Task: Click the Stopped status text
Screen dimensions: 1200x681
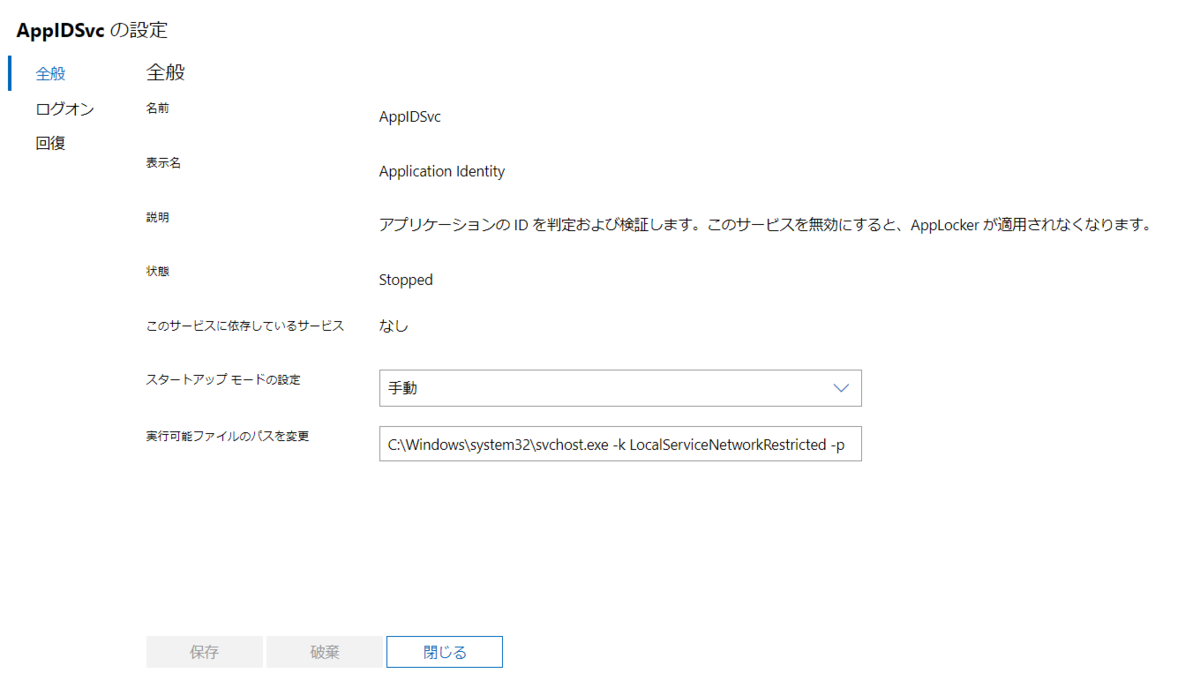Action: (x=405, y=279)
